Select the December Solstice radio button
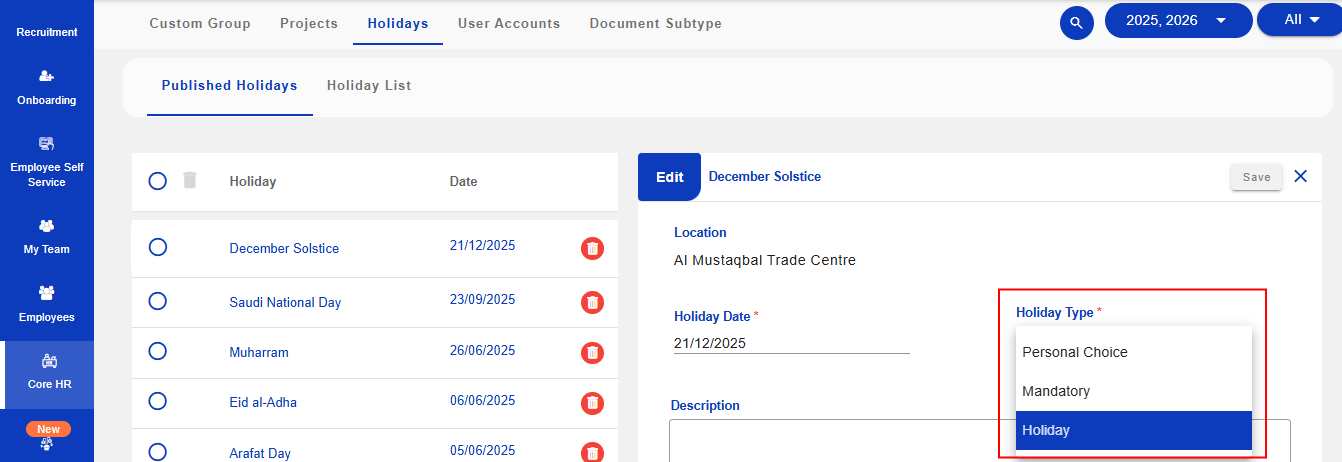1342x462 pixels. 157,248
